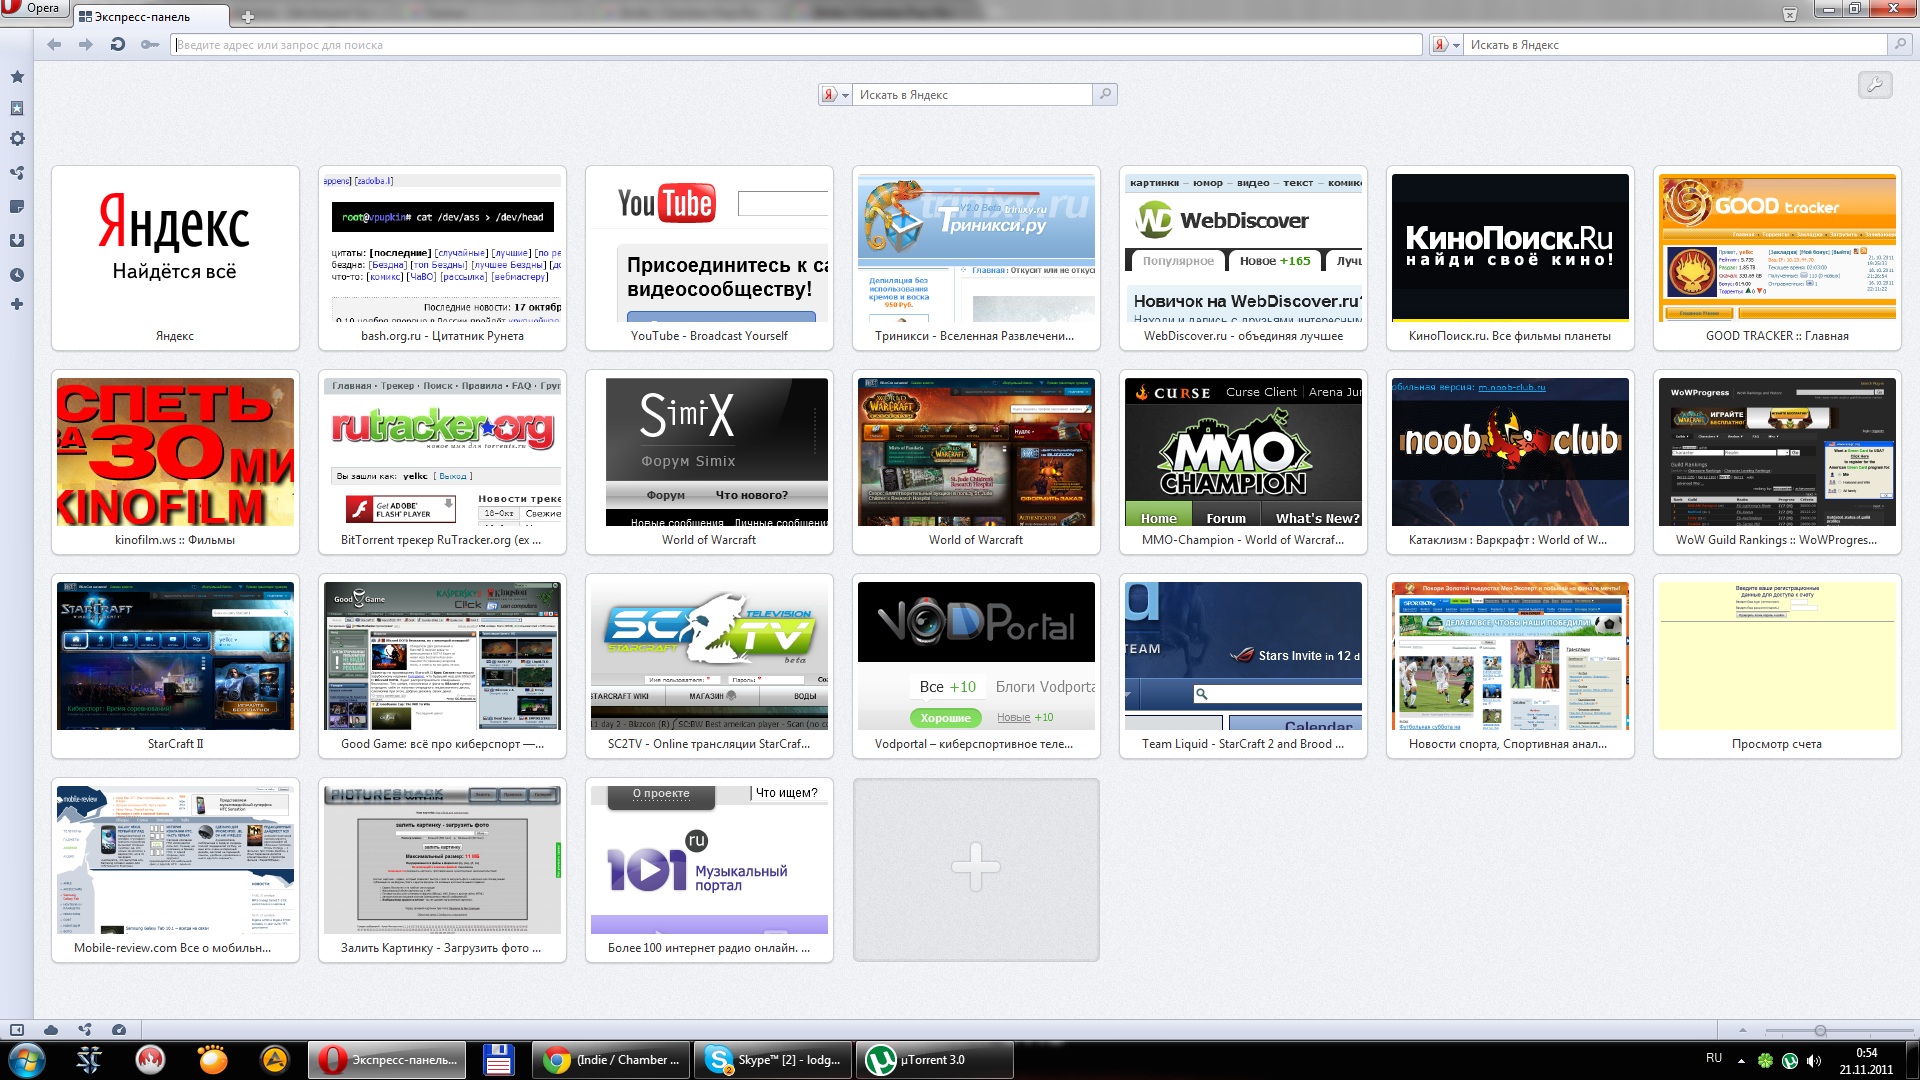1920x1080 pixels.
Task: Add a panel with sidebar plus icon
Action: click(17, 304)
